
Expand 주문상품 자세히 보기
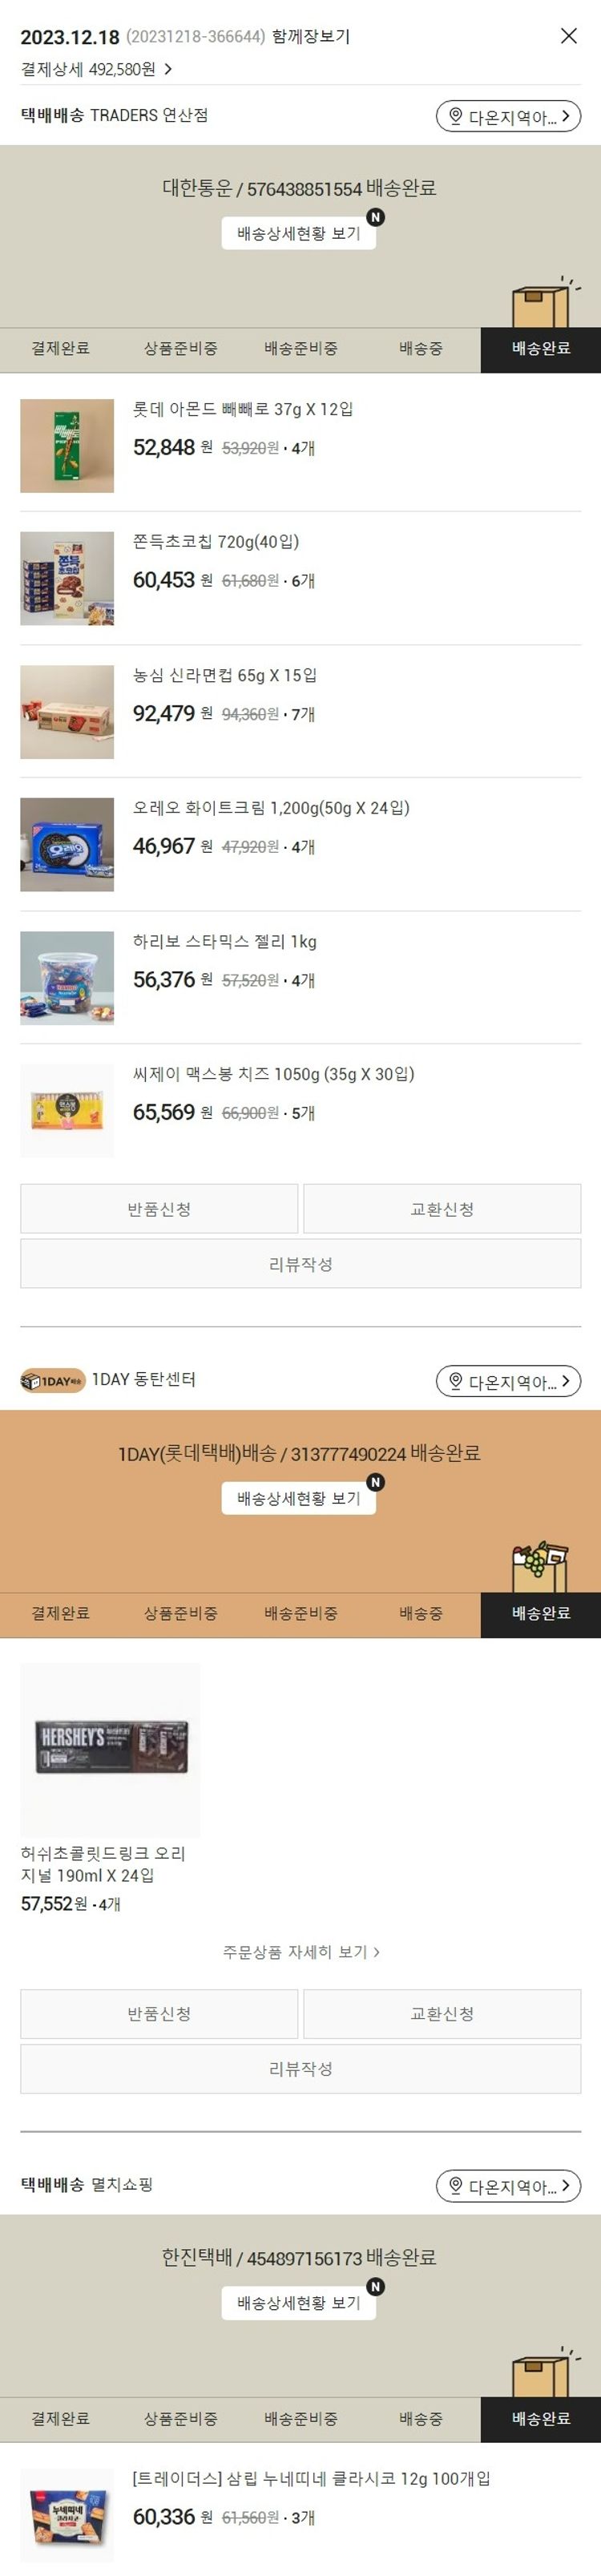pyautogui.click(x=301, y=1951)
